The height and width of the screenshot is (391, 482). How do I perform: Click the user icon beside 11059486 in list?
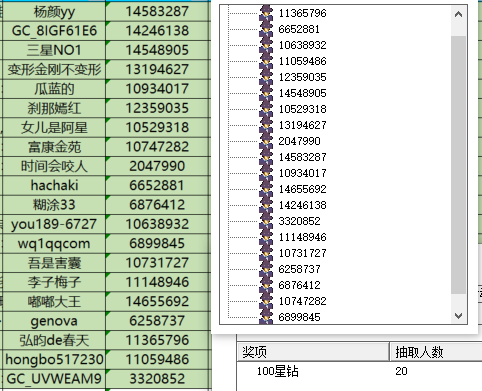pyautogui.click(x=266, y=61)
